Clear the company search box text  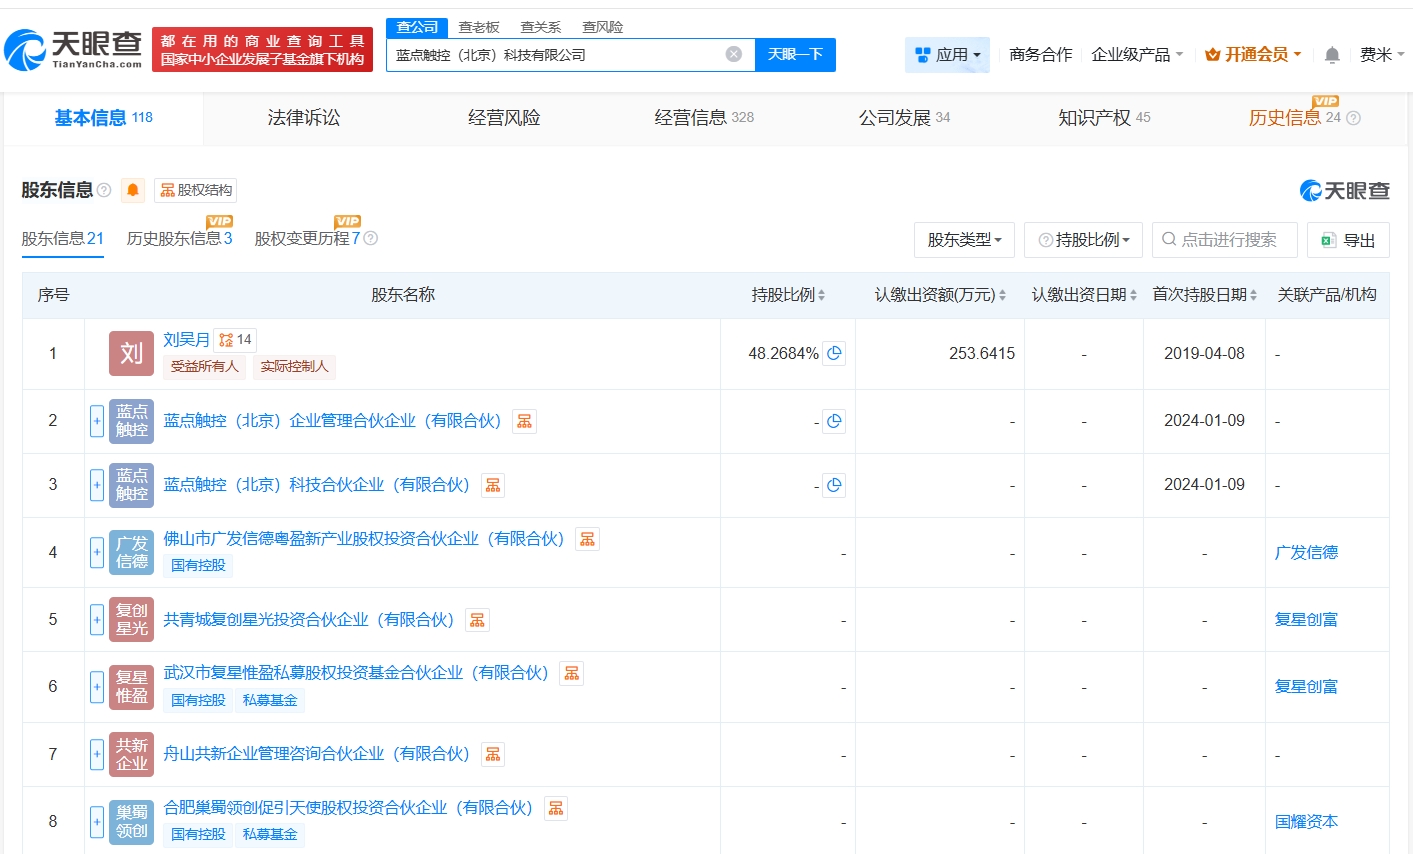734,54
